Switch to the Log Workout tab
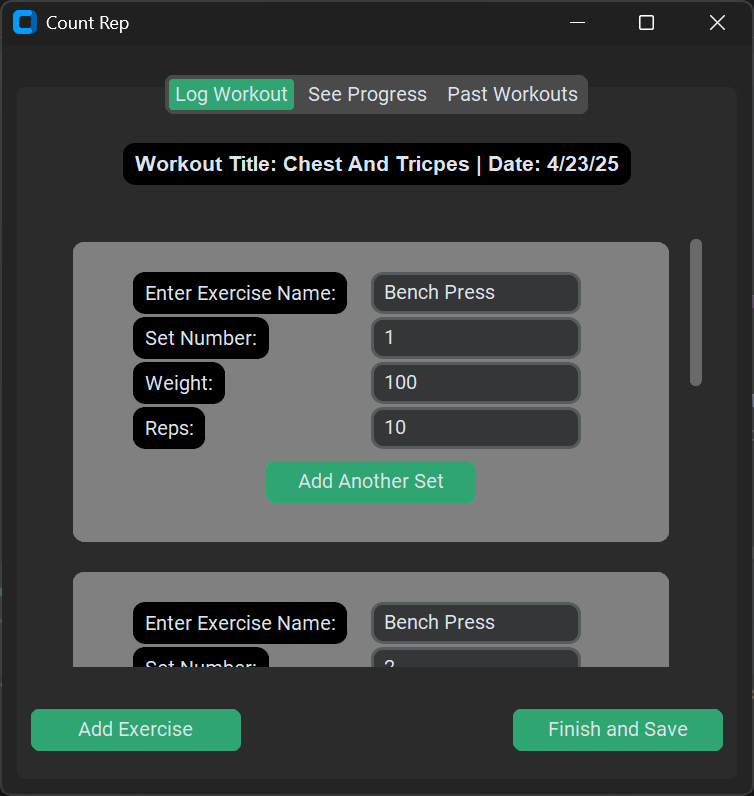This screenshot has height=796, width=754. pyautogui.click(x=231, y=94)
